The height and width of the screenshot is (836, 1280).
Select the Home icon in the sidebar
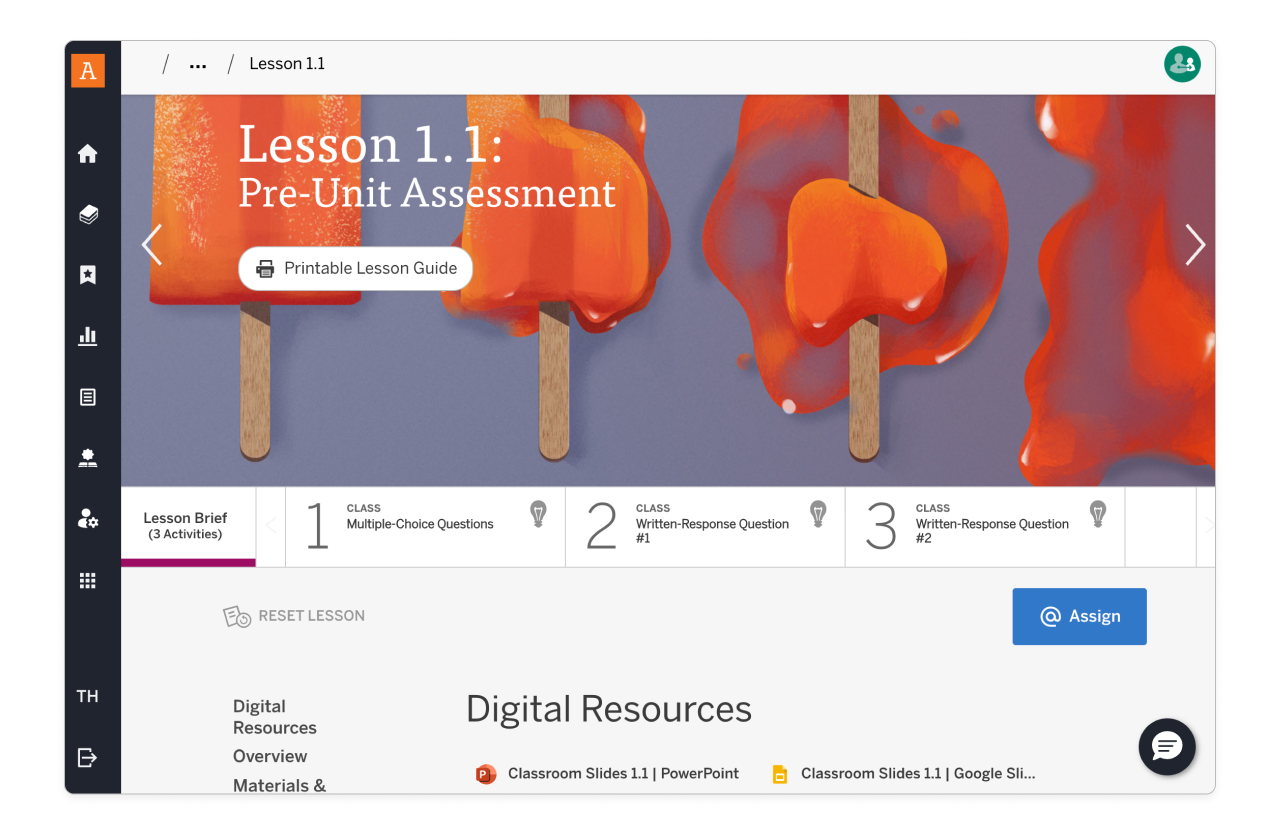click(x=88, y=153)
